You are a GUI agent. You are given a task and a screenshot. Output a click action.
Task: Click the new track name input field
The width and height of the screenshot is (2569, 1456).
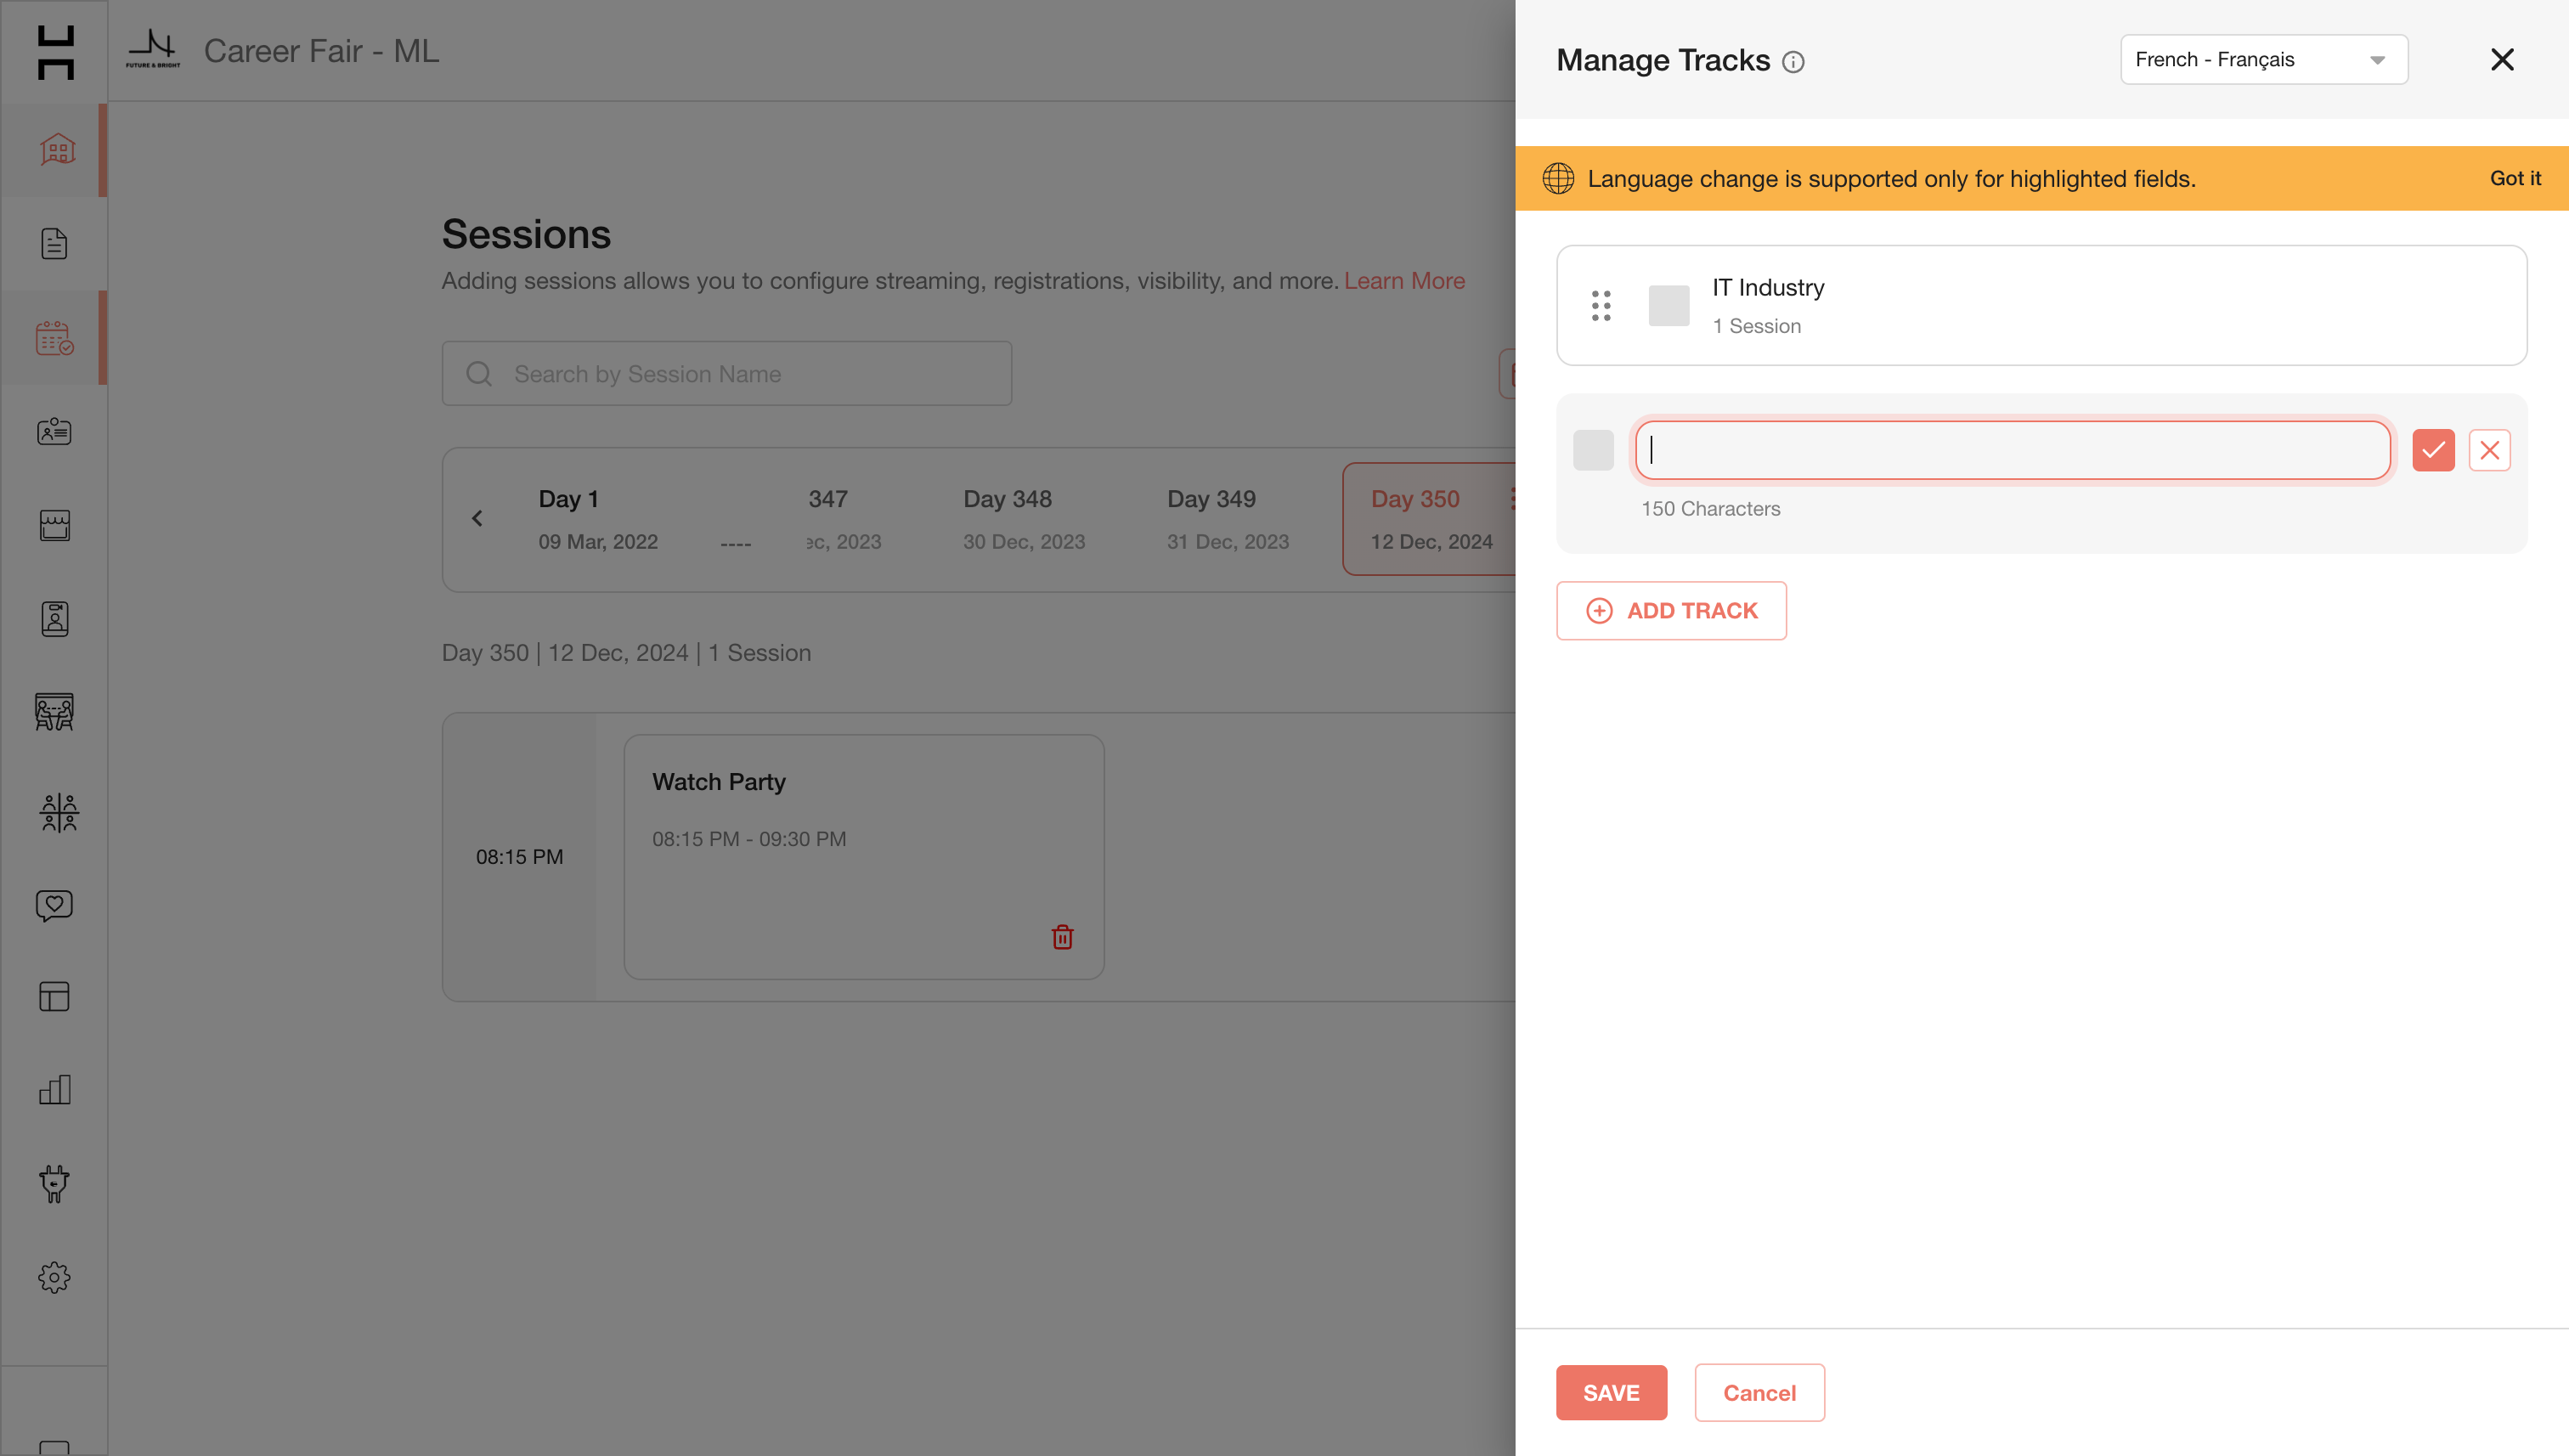[2013, 450]
